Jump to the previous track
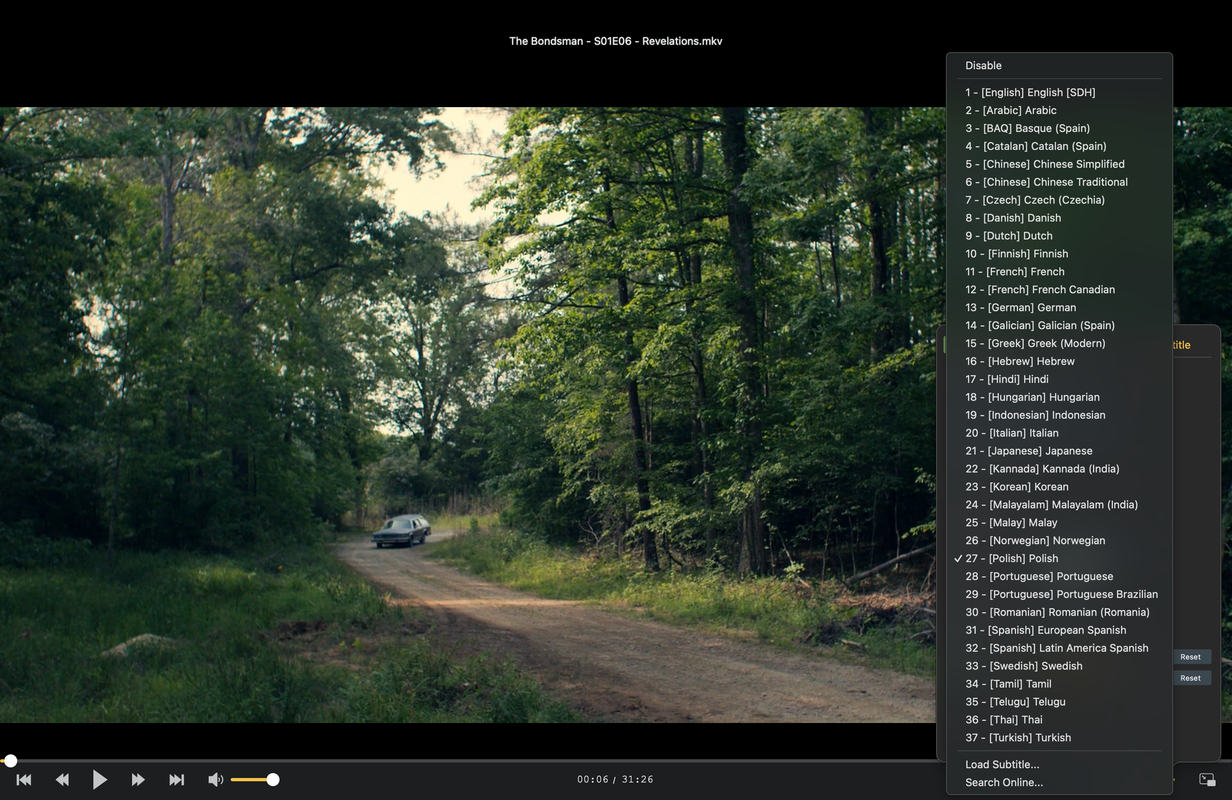This screenshot has height=800, width=1232. point(24,780)
